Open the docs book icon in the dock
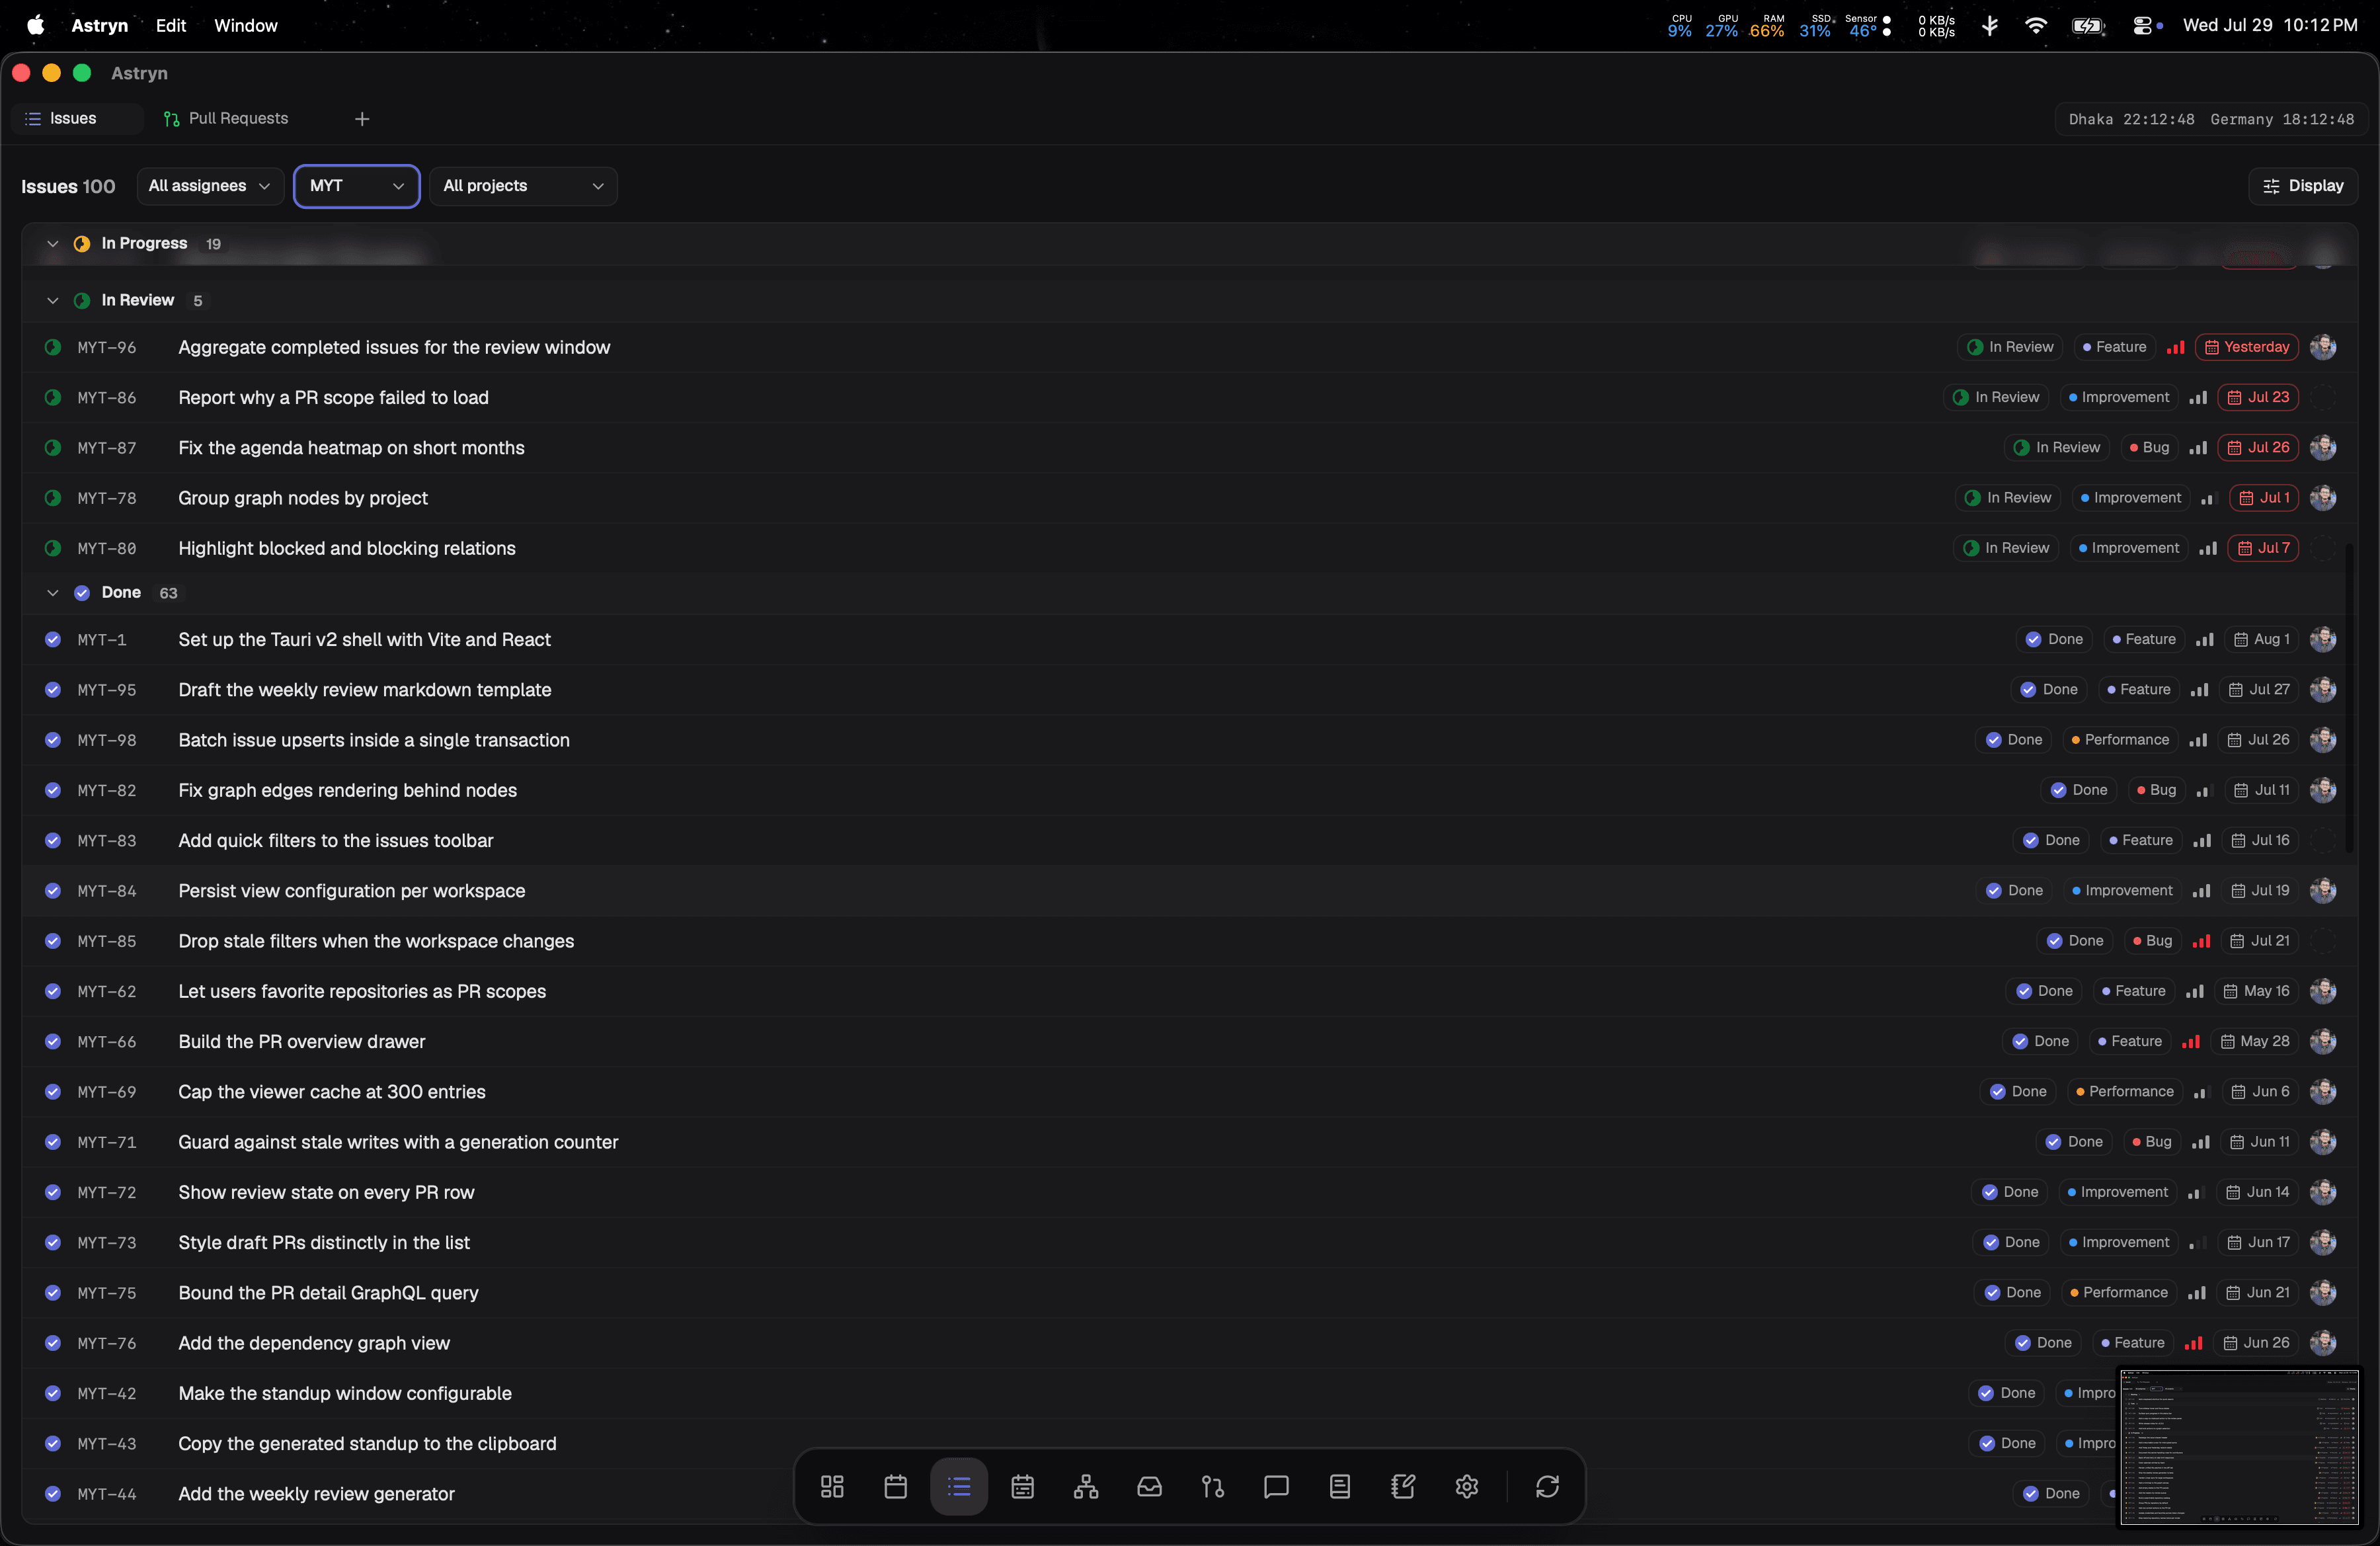Screen dimensions: 2380x1546 coord(1340,1487)
